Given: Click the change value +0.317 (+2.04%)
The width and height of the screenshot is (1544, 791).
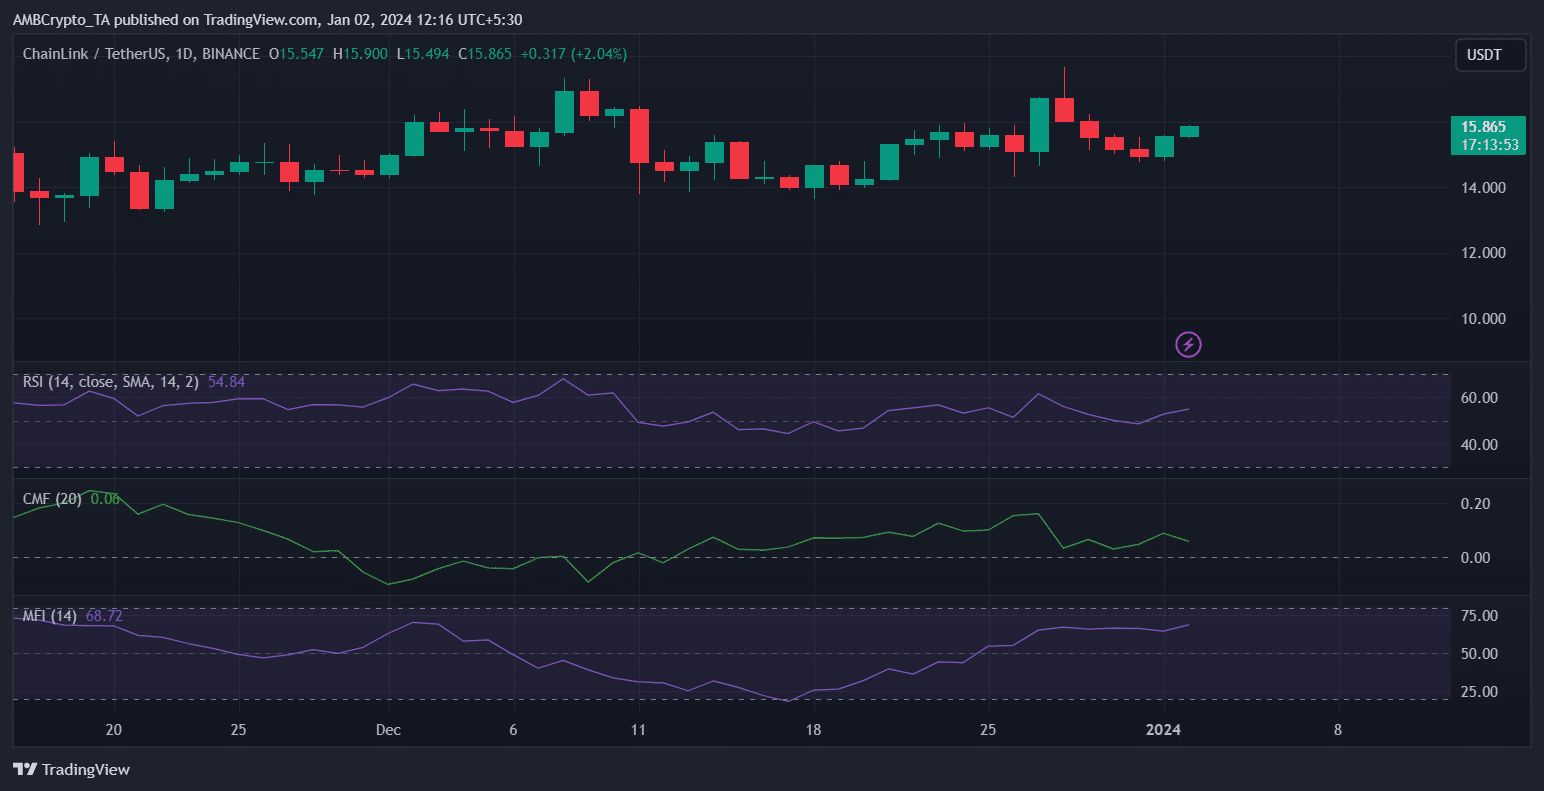Looking at the screenshot, I should pos(573,54).
